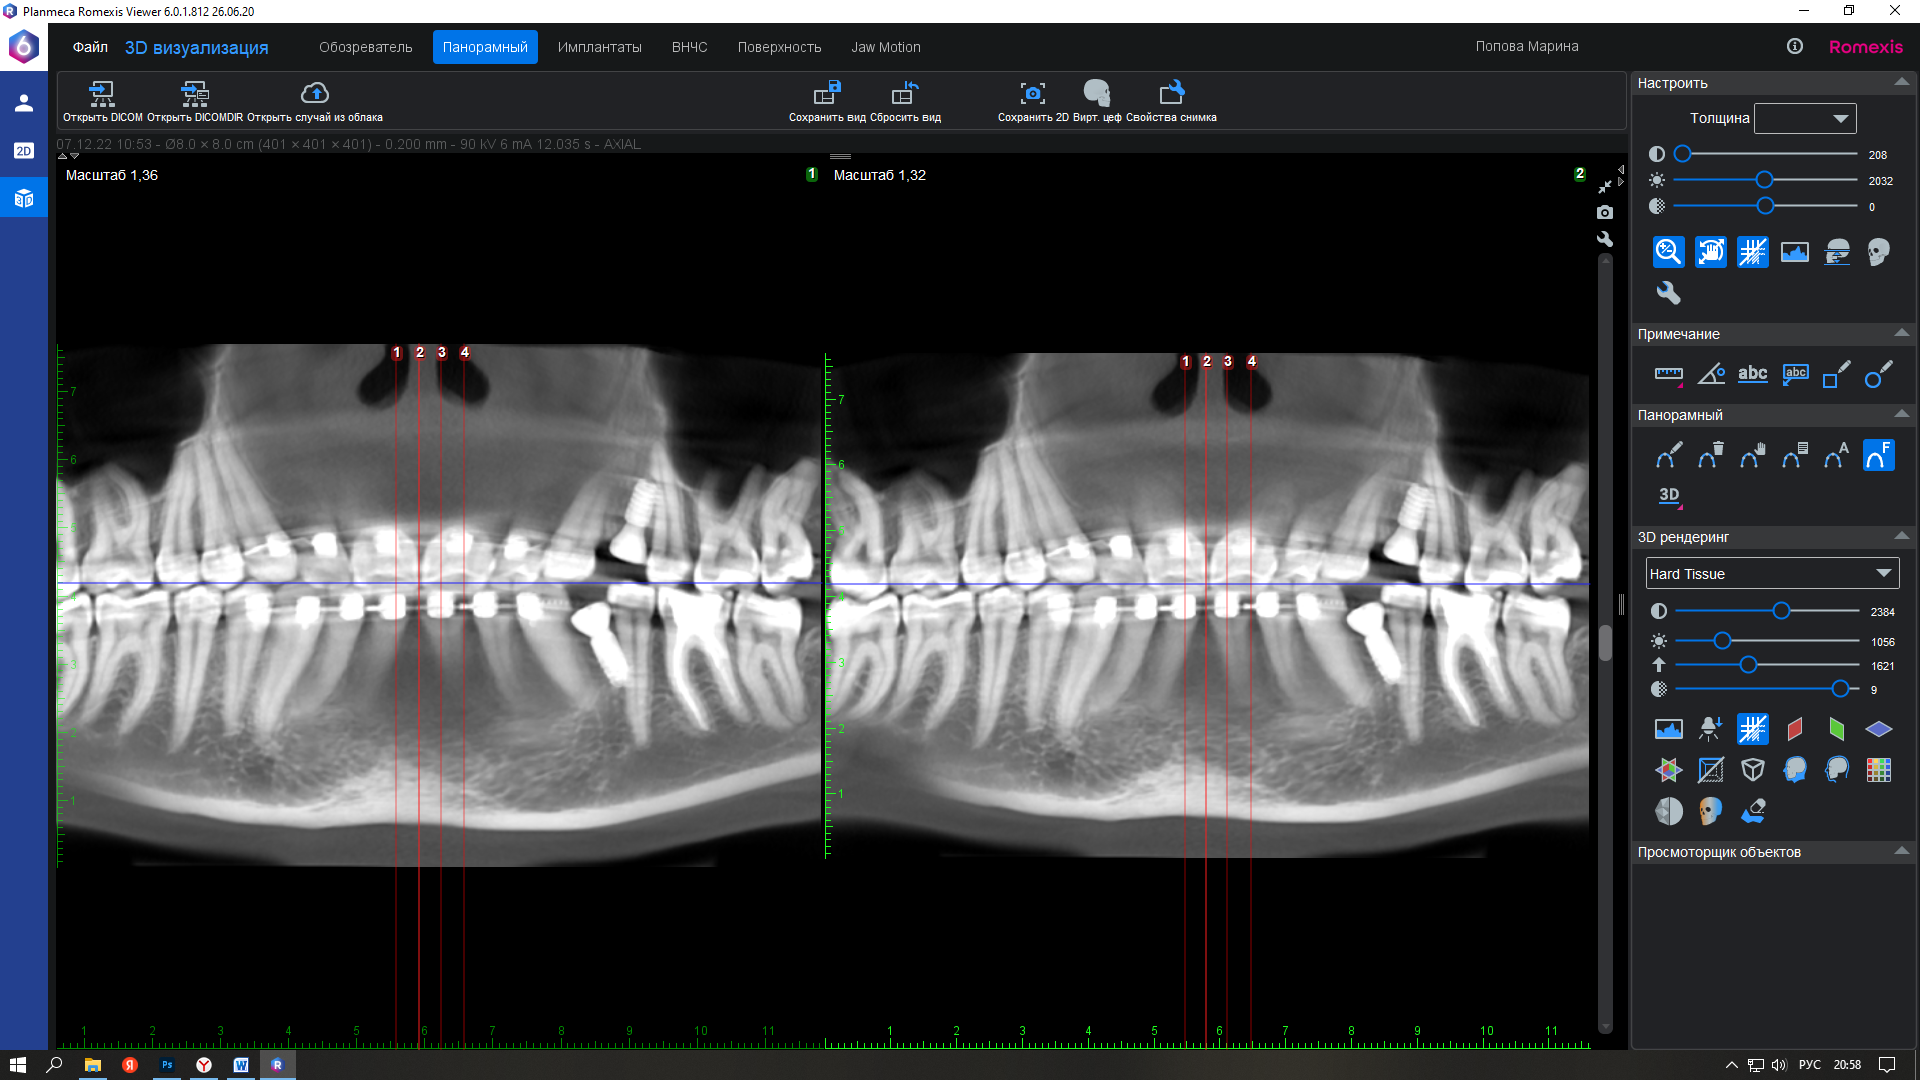Open the Jaw Motion tab

[x=885, y=47]
